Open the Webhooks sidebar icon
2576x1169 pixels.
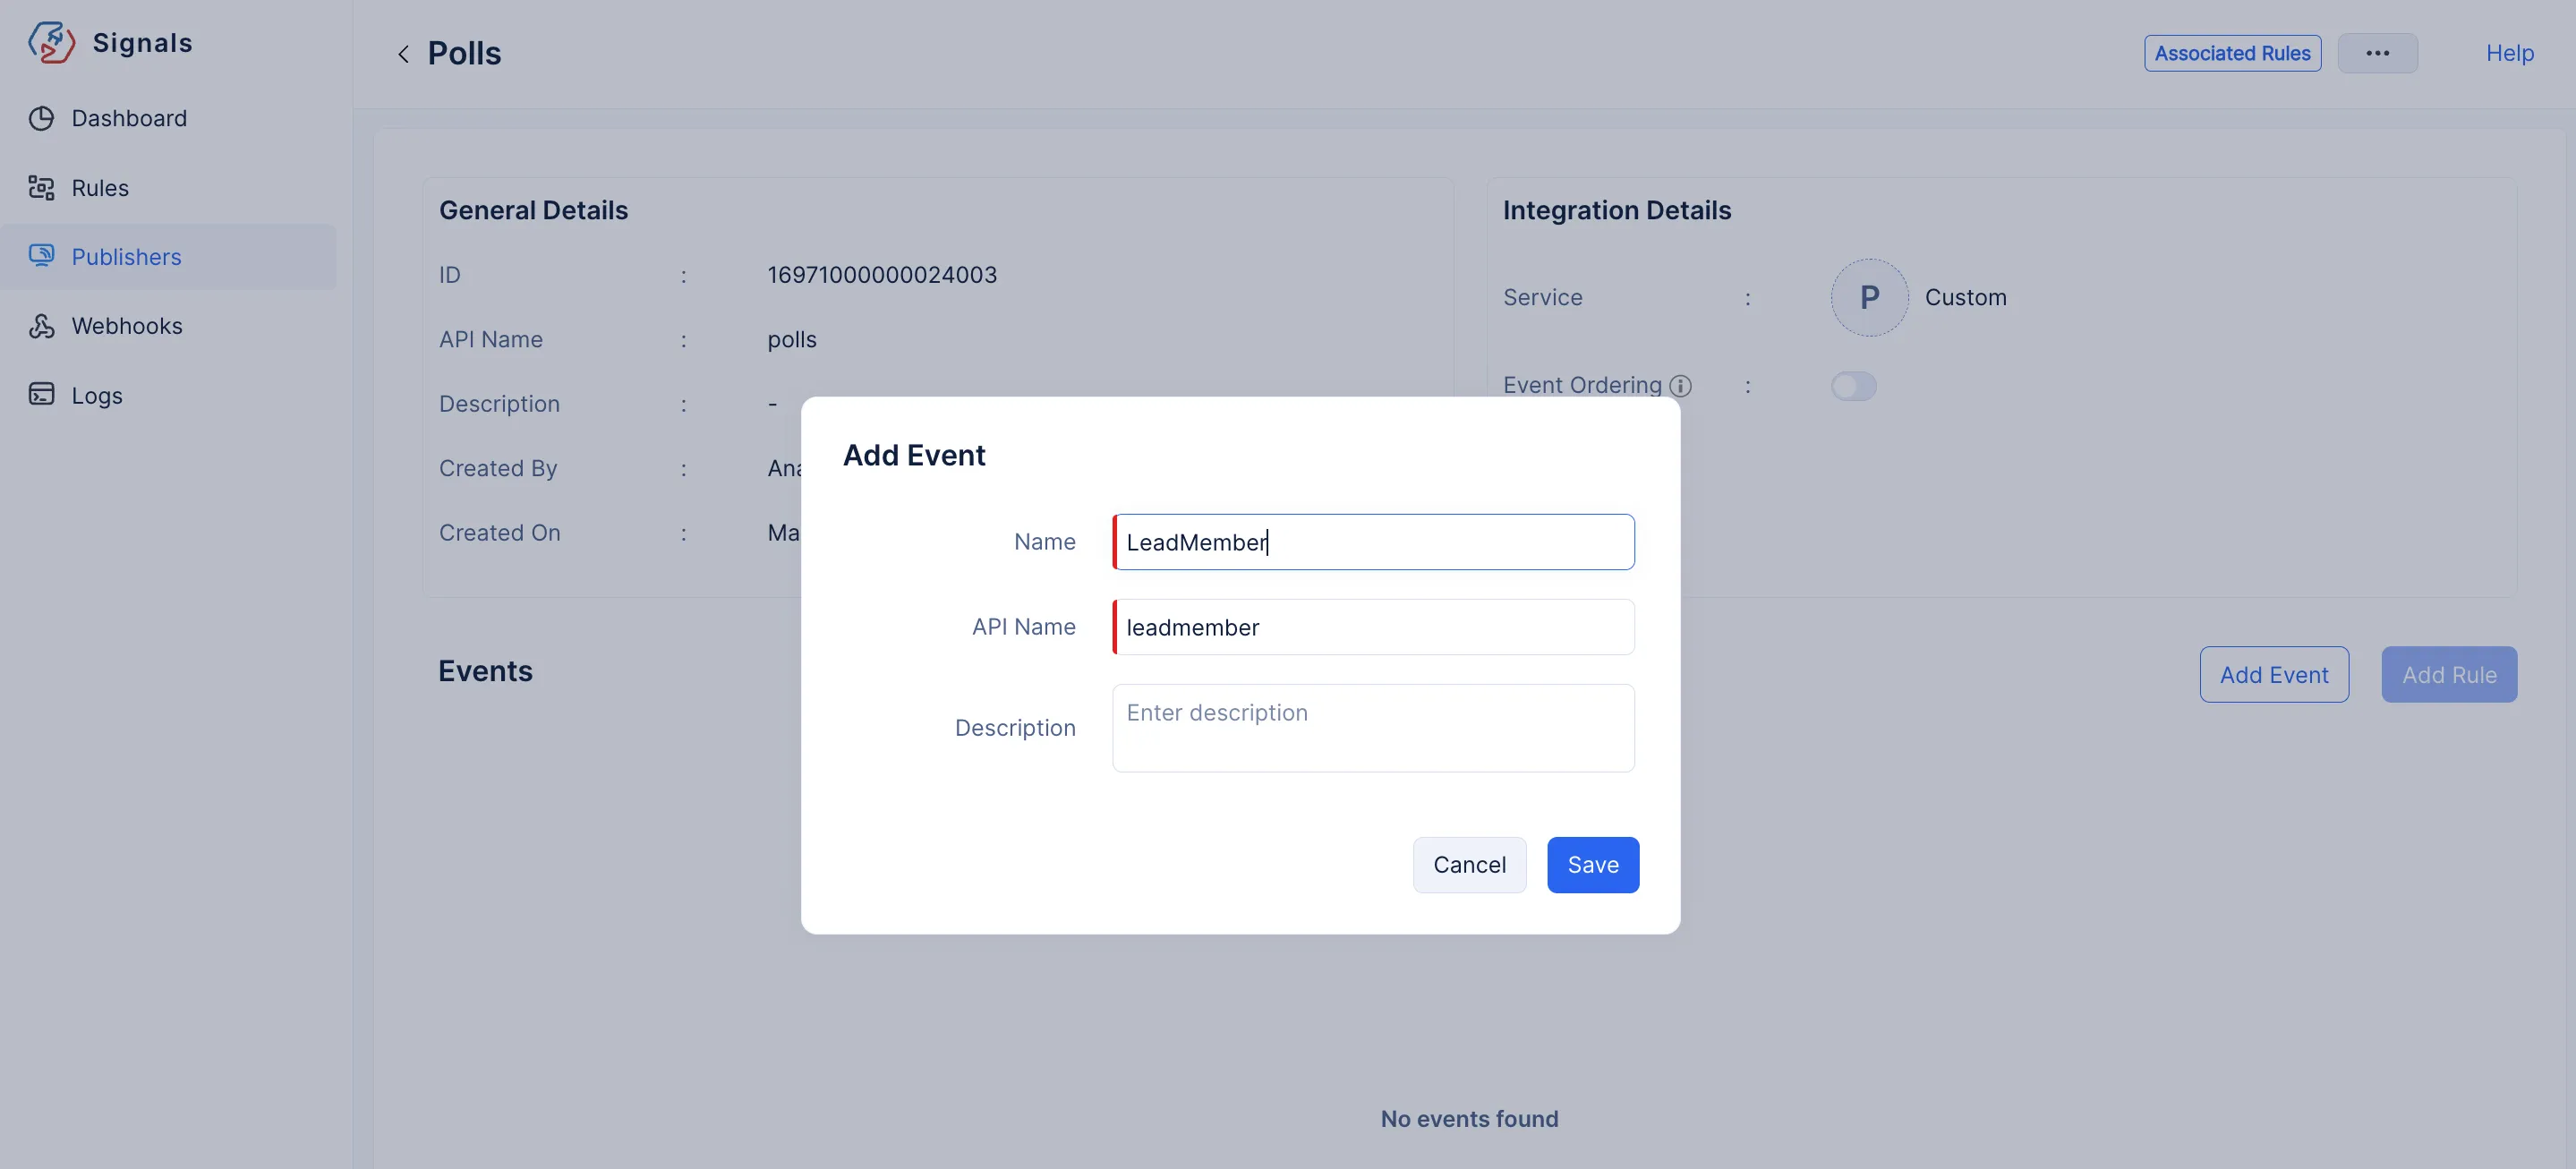(x=41, y=325)
